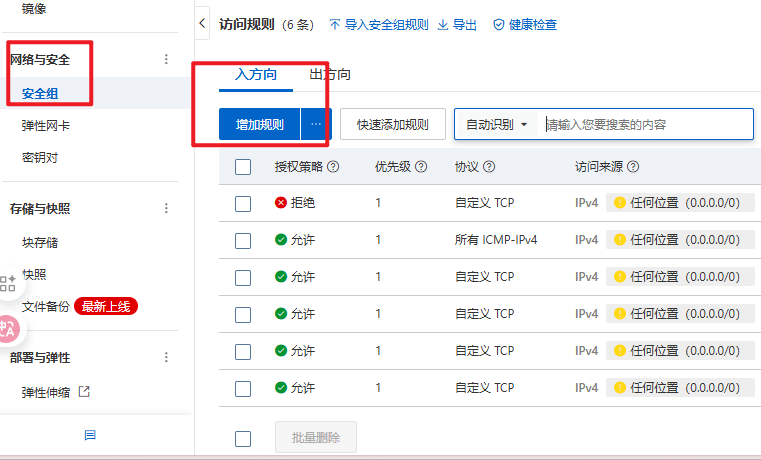
Task: Check the box for the 所有 ICMP-IPv4 row
Action: [x=243, y=241]
